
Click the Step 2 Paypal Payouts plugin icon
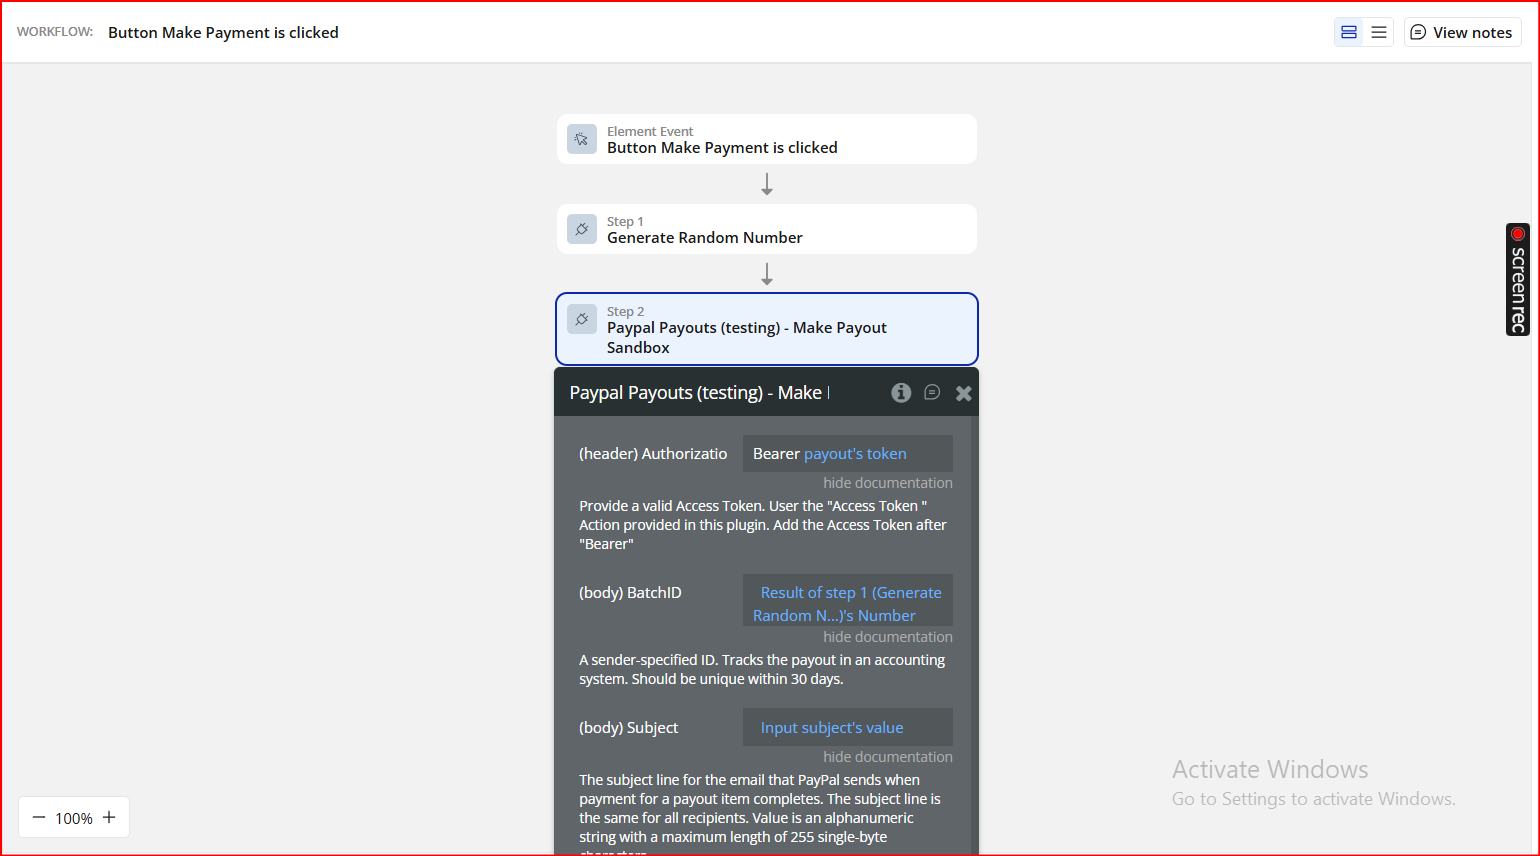582,319
